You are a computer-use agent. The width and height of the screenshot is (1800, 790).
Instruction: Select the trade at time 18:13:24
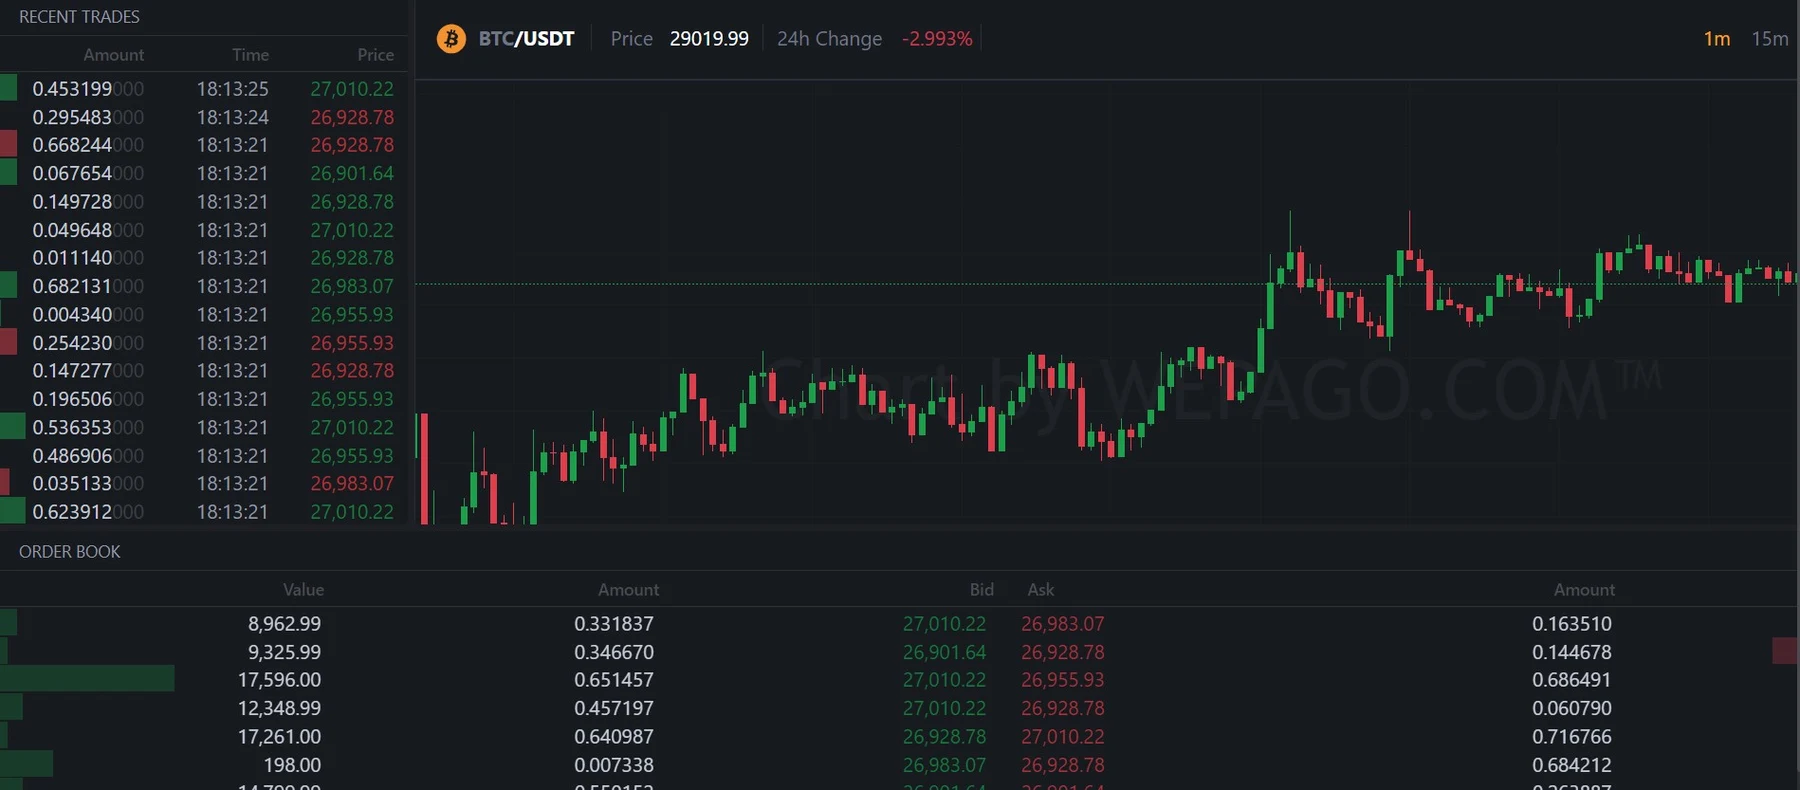pos(204,117)
